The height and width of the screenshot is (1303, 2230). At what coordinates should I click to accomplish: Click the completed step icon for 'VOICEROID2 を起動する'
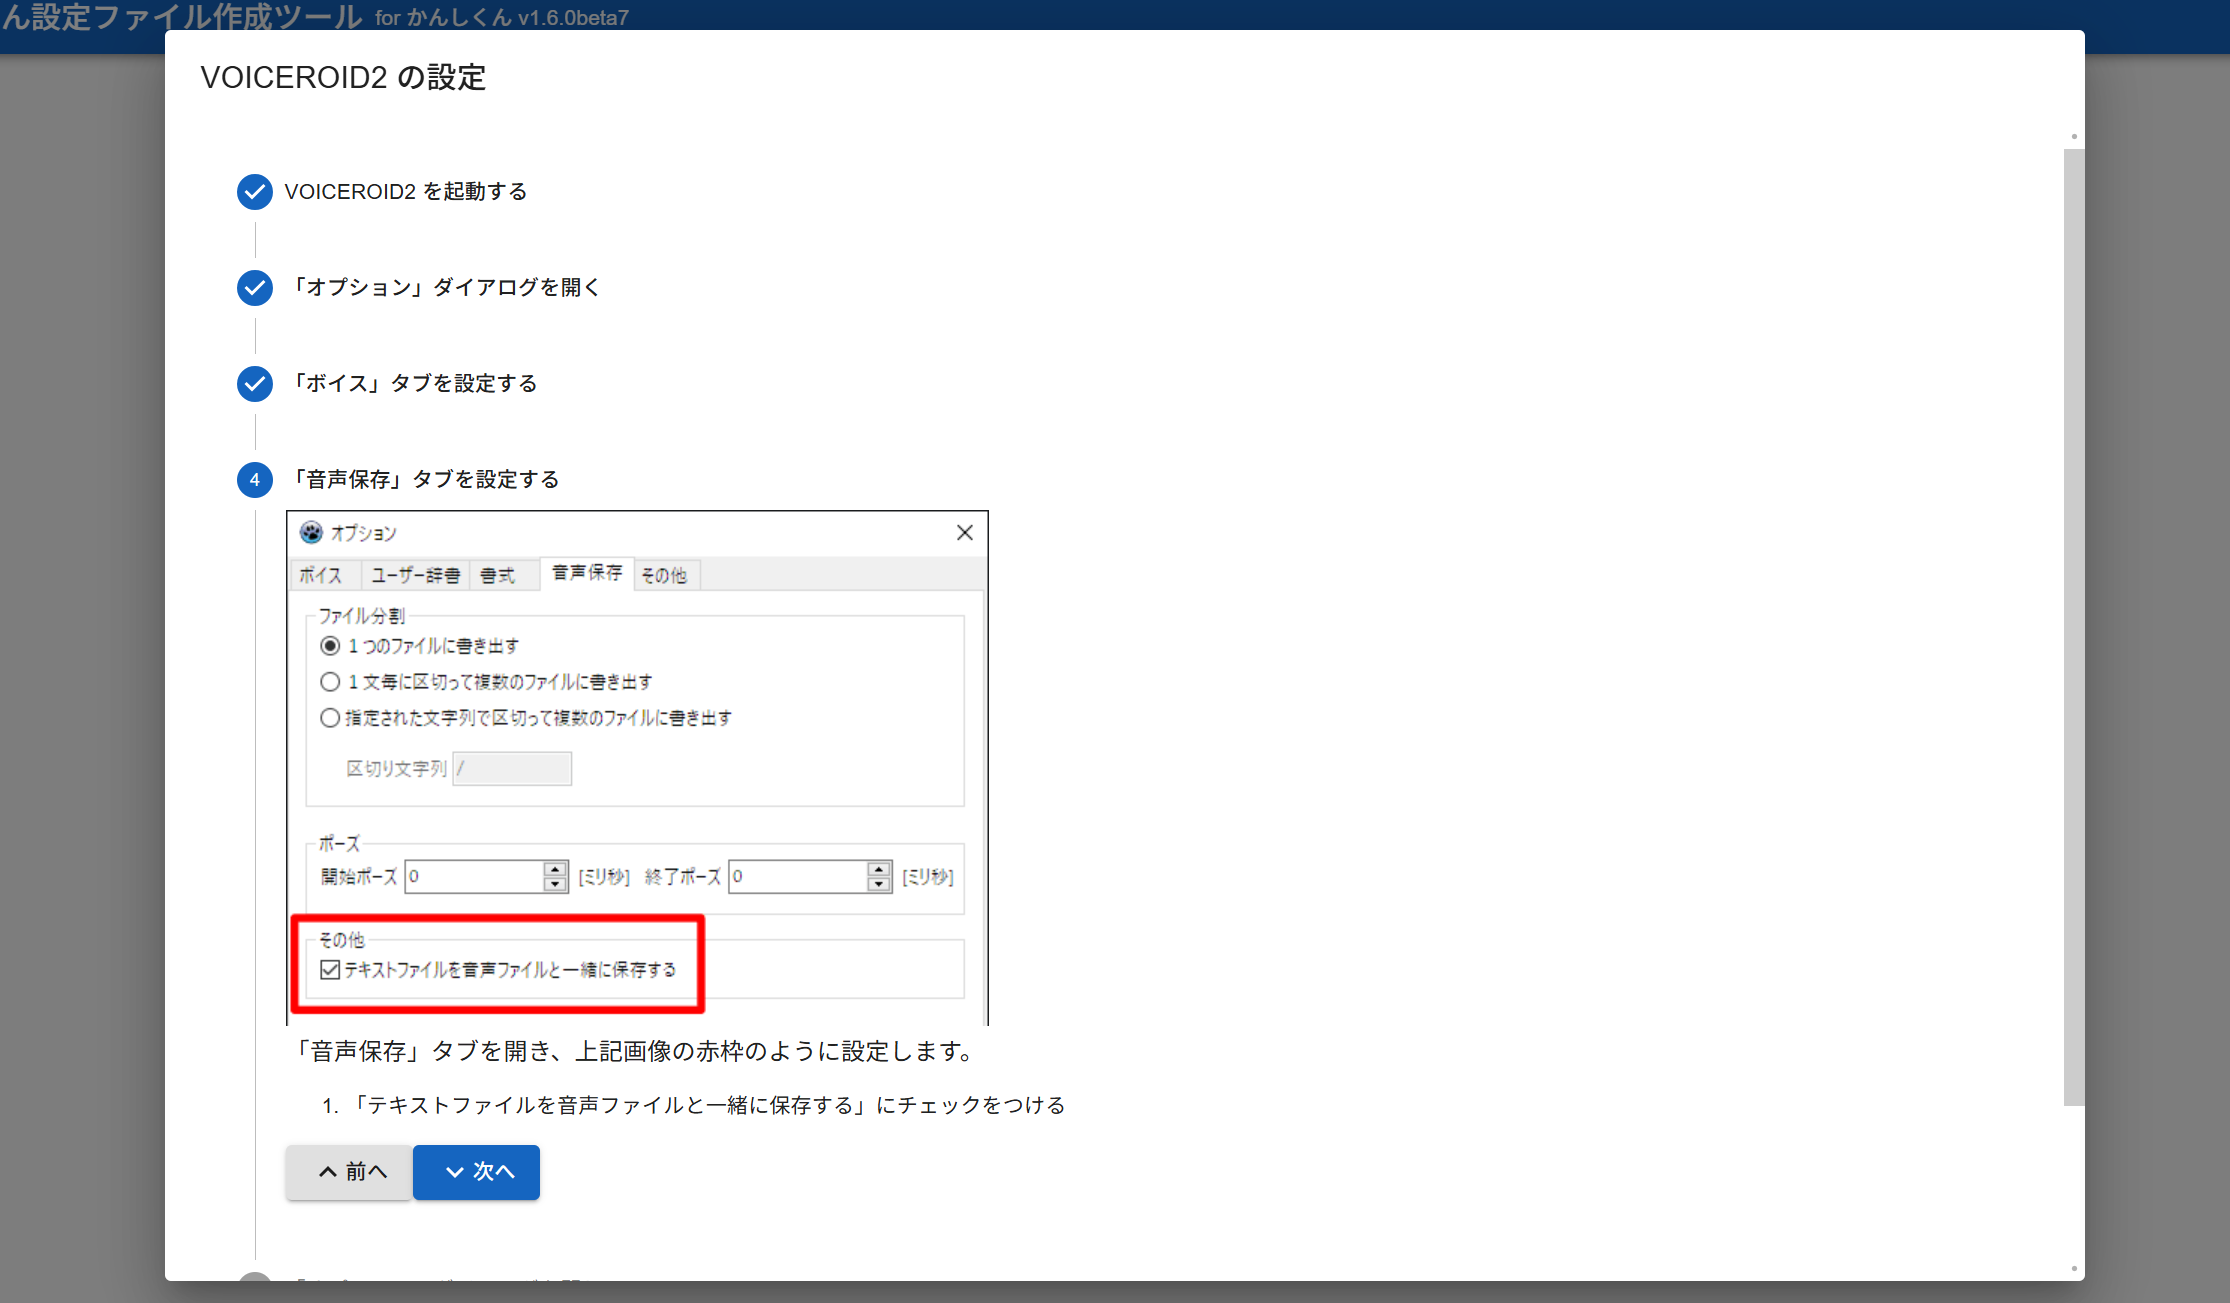(x=254, y=192)
